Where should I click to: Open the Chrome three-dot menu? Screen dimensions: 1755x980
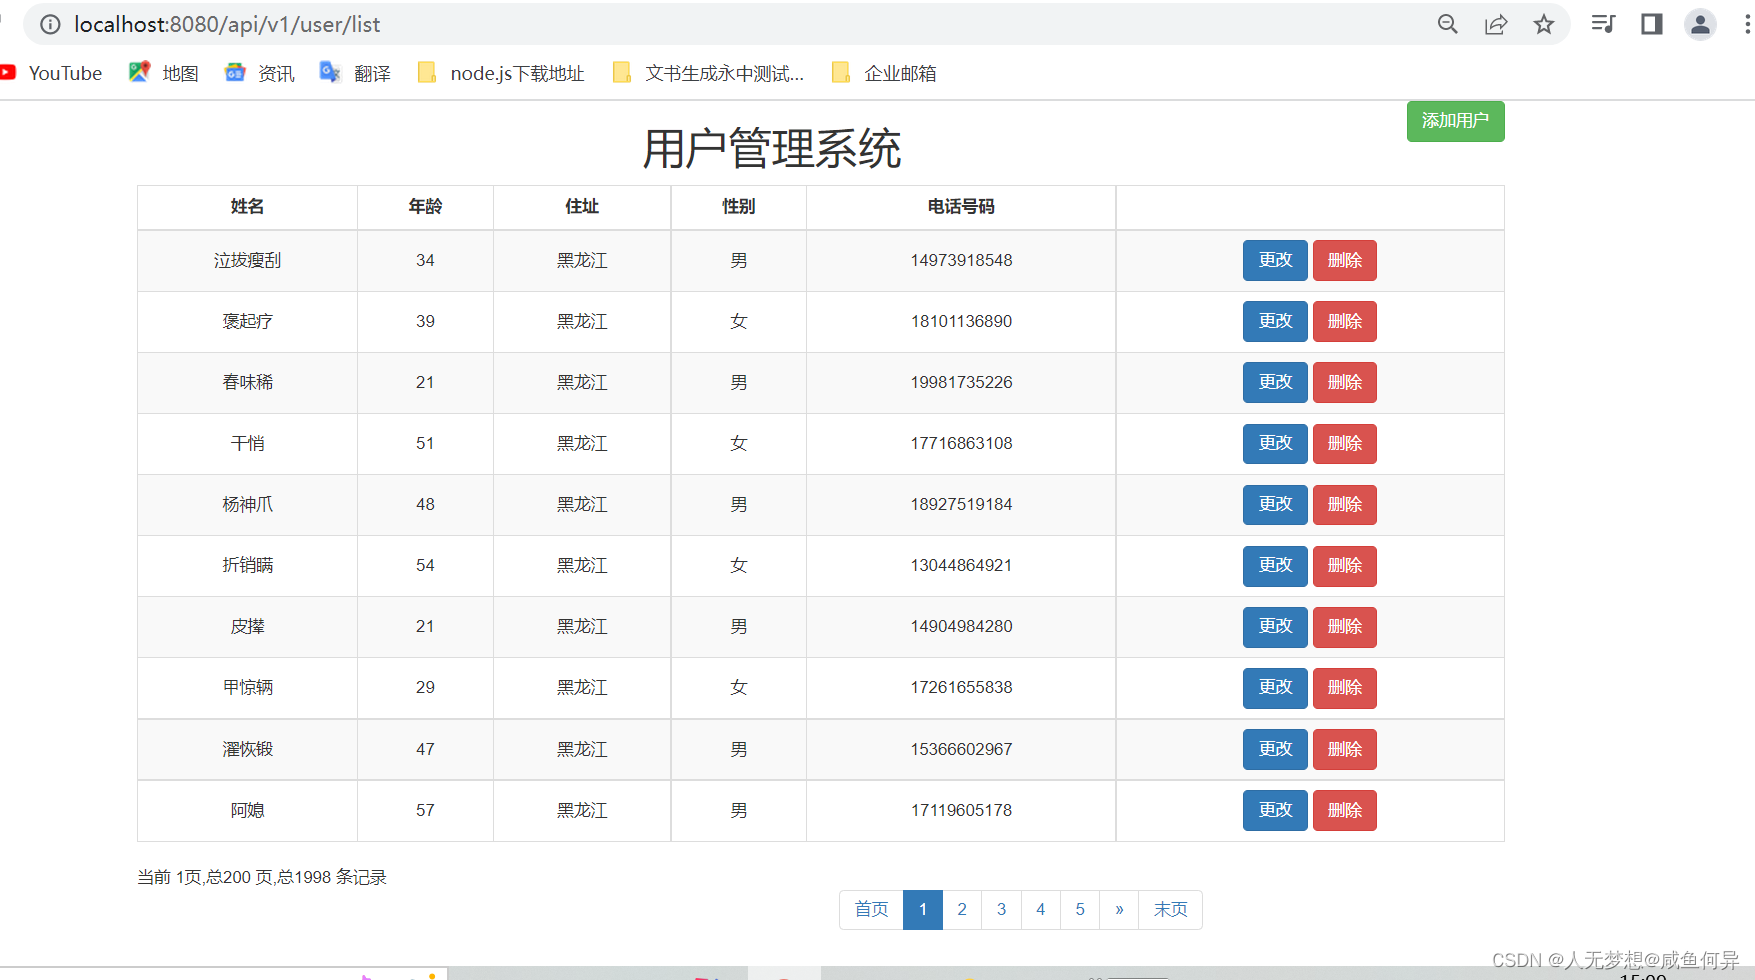1745,24
